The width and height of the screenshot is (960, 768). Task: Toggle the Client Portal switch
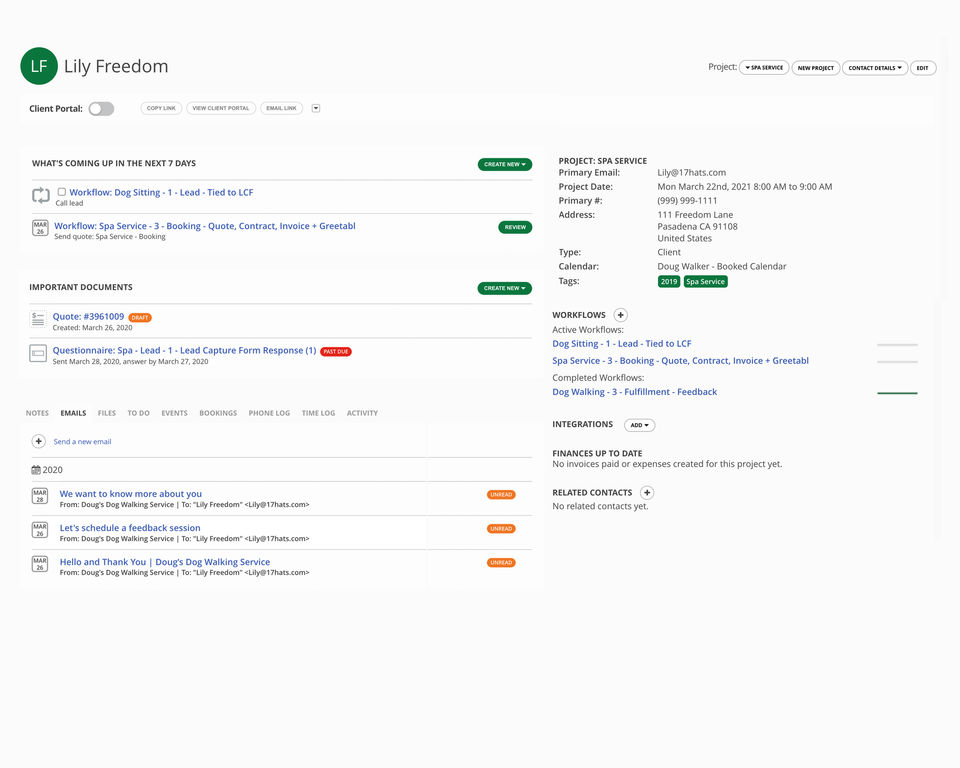pyautogui.click(x=101, y=109)
